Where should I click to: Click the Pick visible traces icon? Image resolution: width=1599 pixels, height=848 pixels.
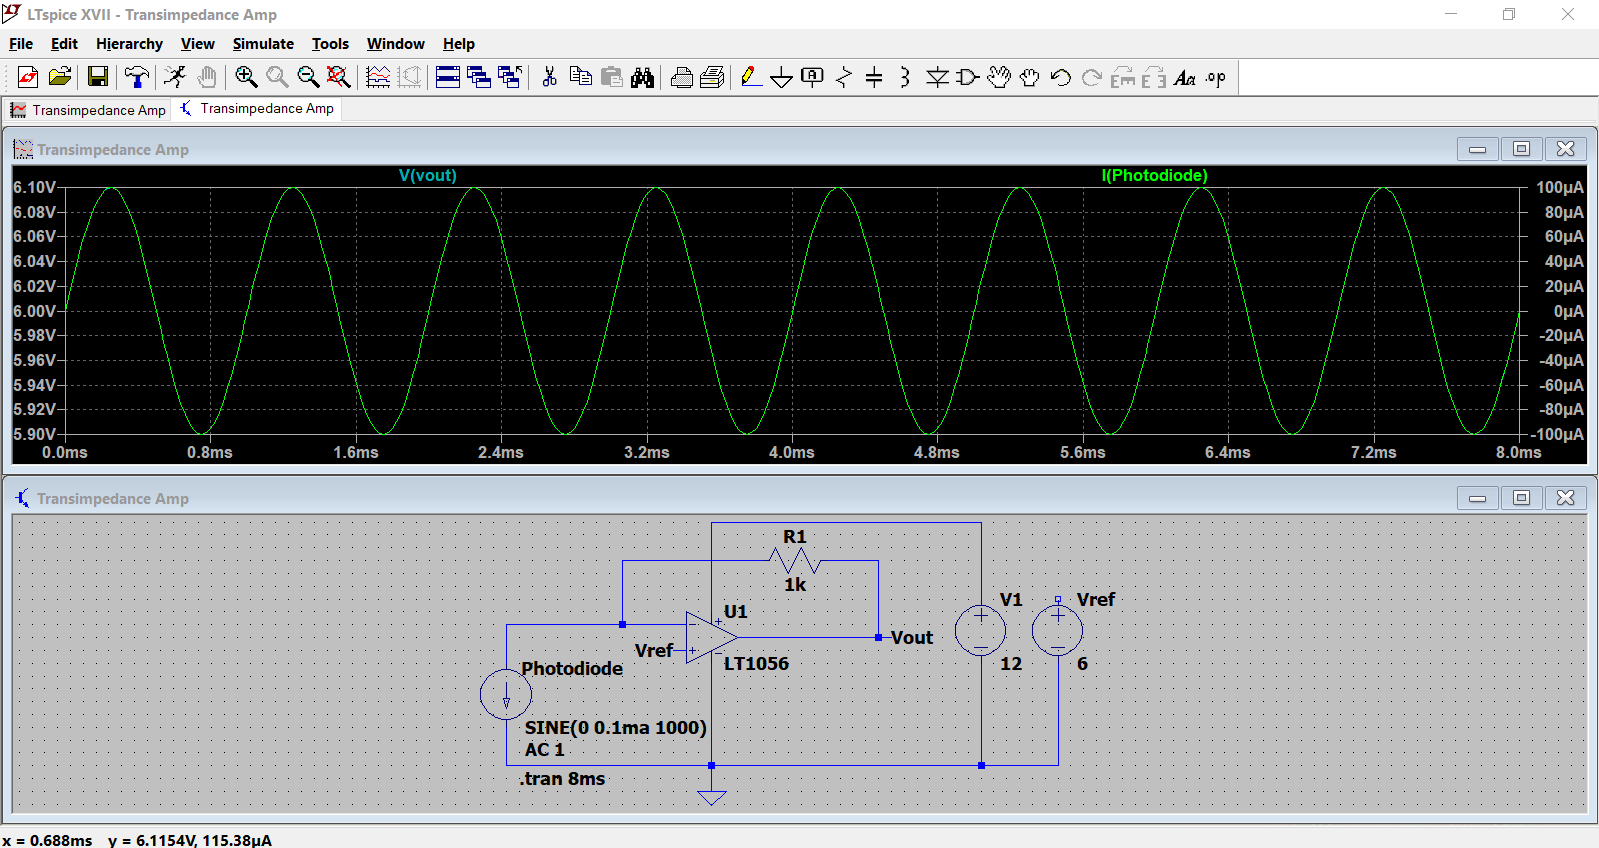click(378, 77)
